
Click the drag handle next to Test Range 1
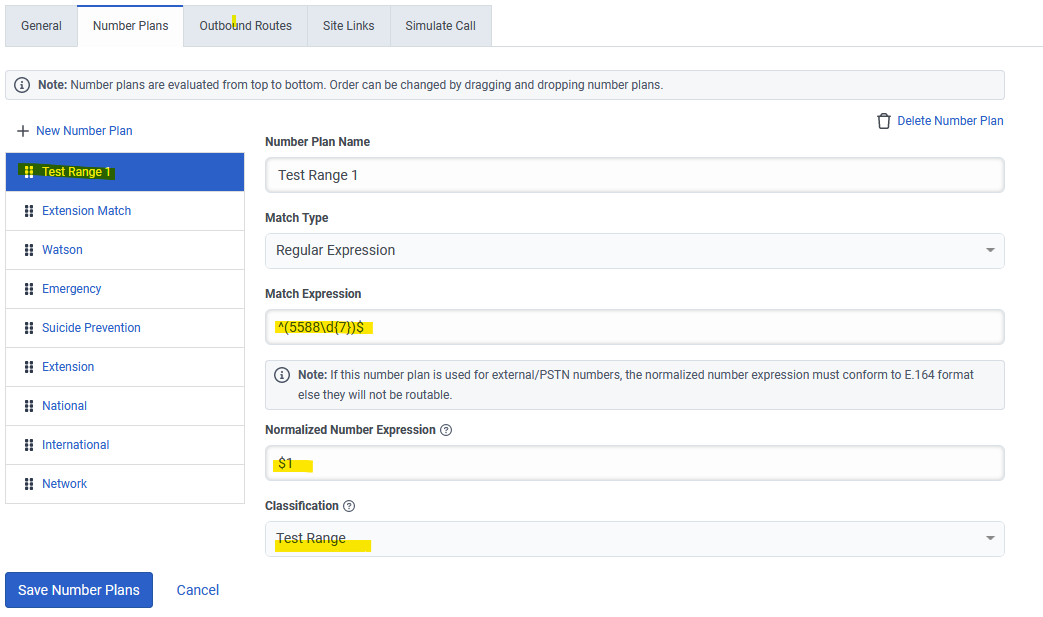tap(27, 171)
